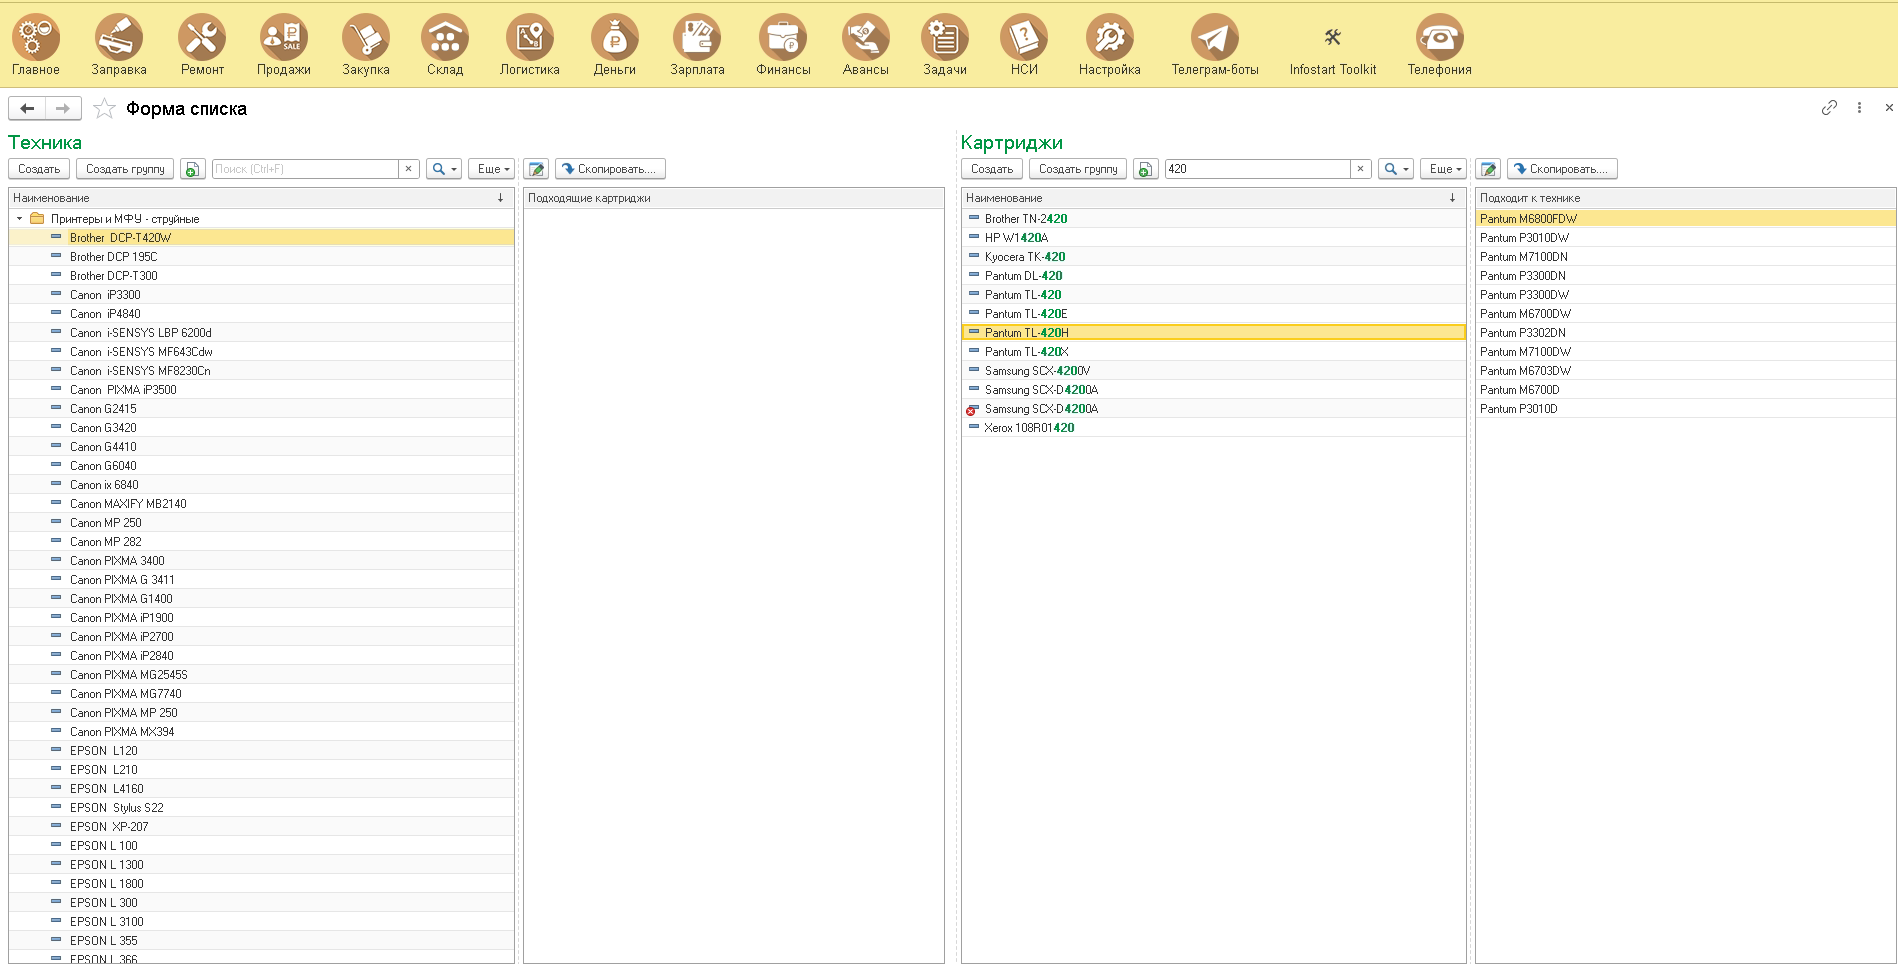Select Pantum TL-420H cartridge row

point(1214,333)
